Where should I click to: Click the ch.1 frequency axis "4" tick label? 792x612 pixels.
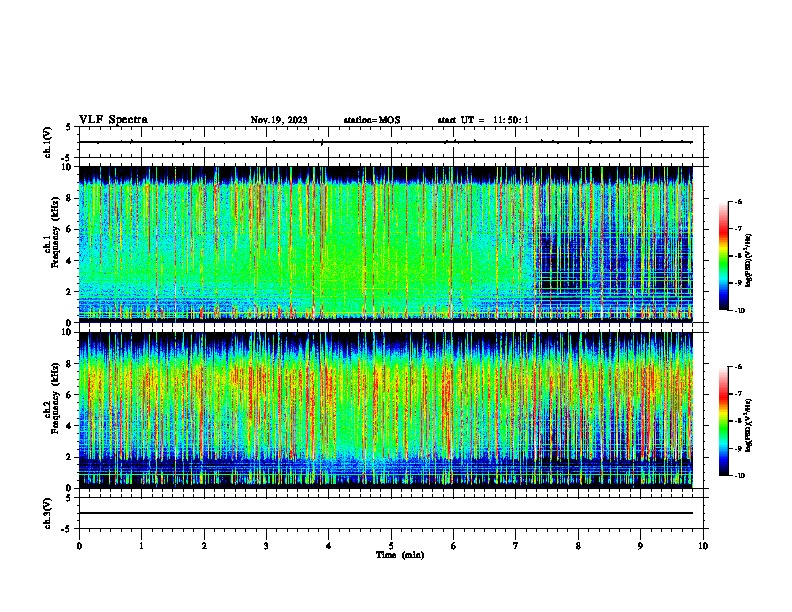(x=69, y=261)
